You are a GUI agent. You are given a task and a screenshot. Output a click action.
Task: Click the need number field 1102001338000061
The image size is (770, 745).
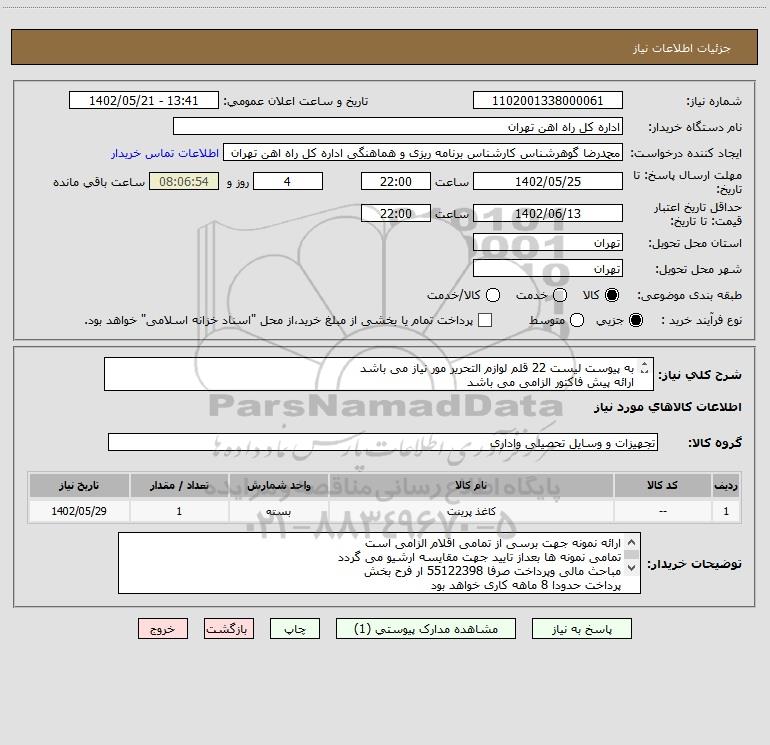pos(548,101)
